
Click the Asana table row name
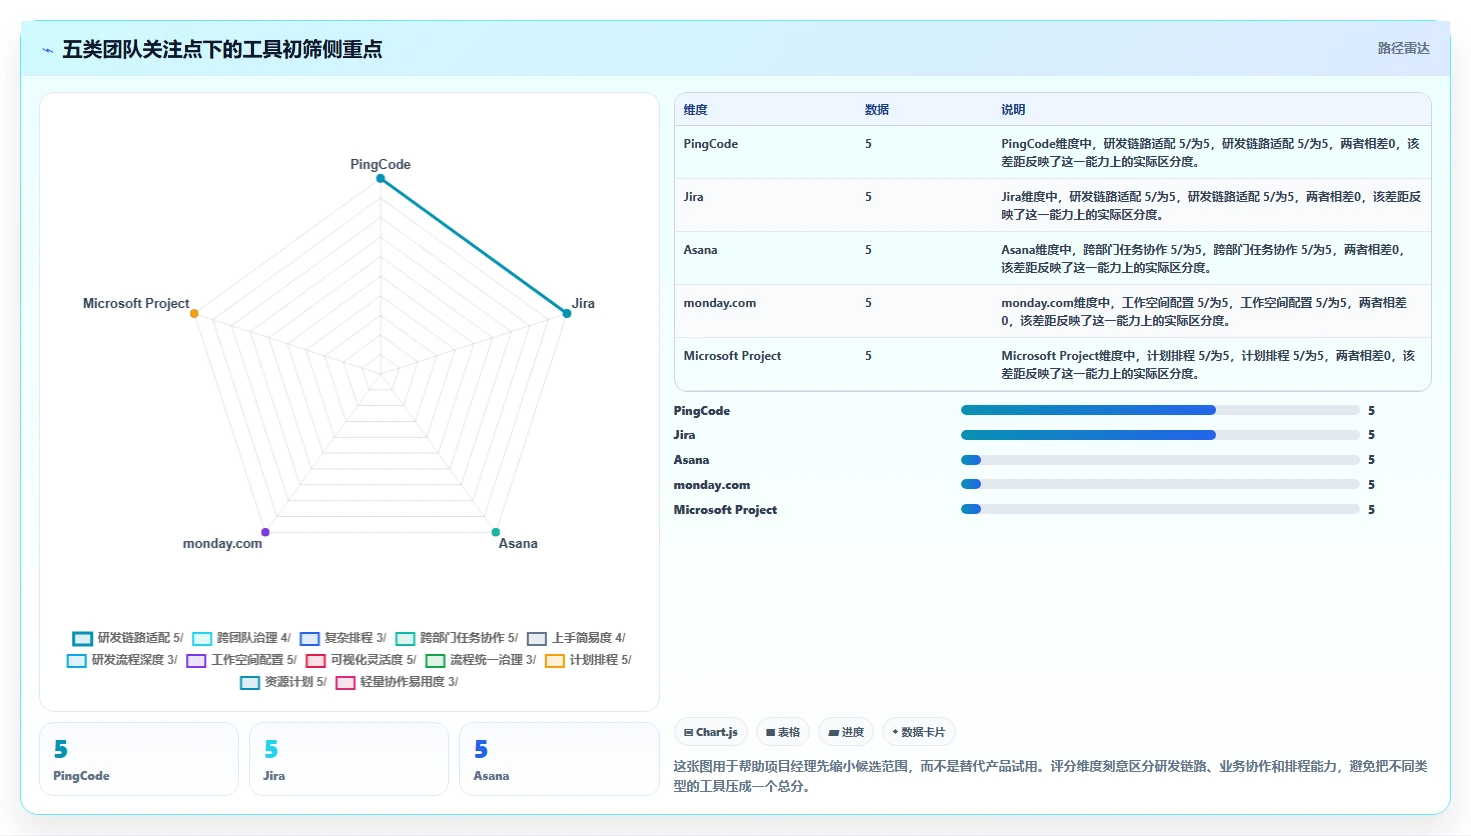700,250
